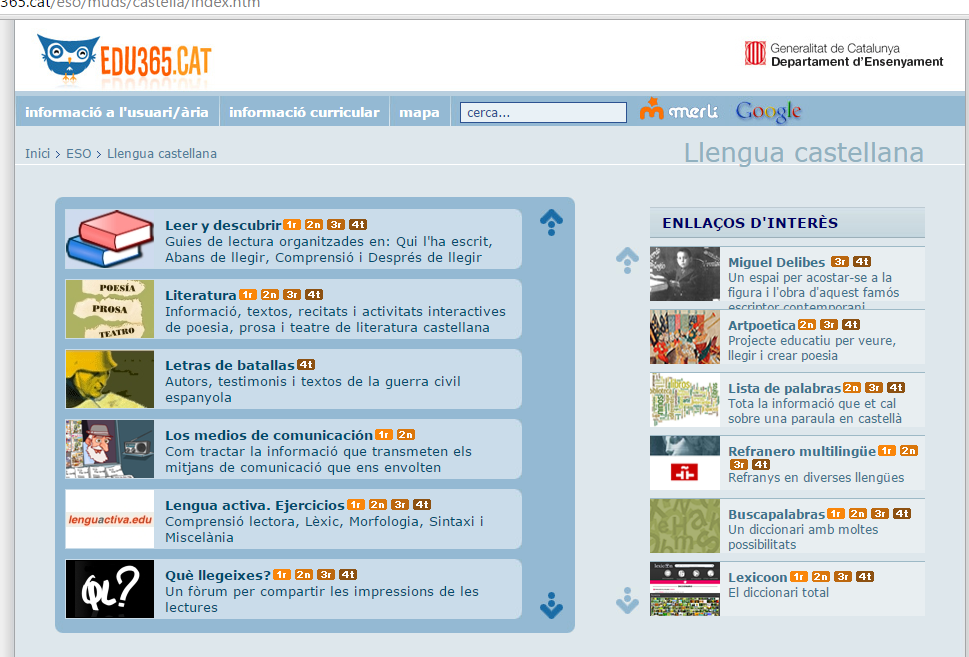969x657 pixels.
Task: Open the Leer y descubrir books thumbnail
Action: coord(109,239)
